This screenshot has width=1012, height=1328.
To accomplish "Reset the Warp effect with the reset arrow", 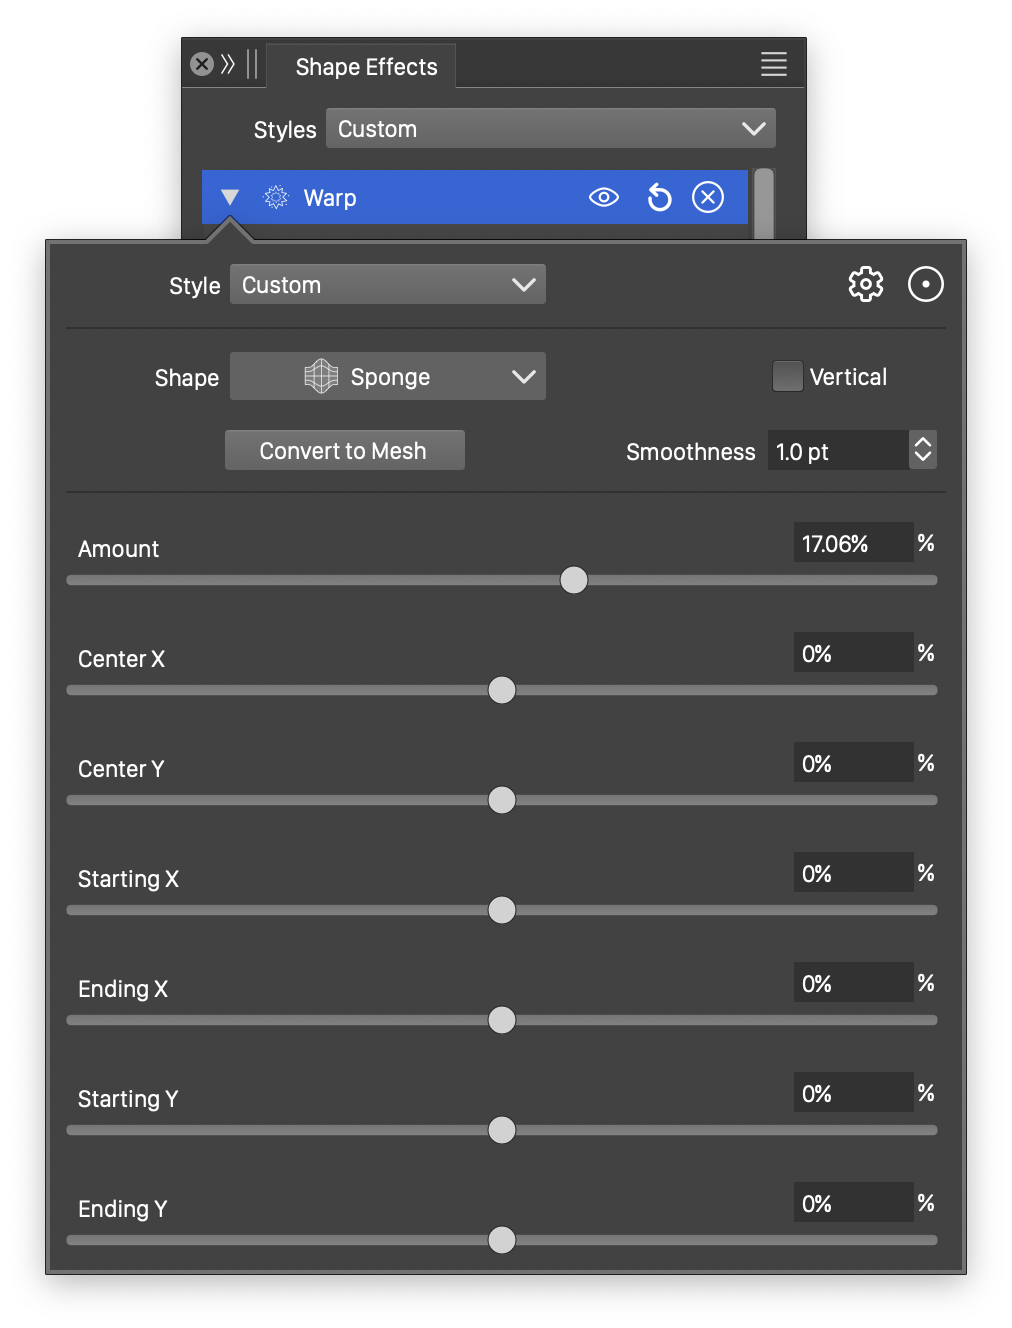I will (659, 197).
